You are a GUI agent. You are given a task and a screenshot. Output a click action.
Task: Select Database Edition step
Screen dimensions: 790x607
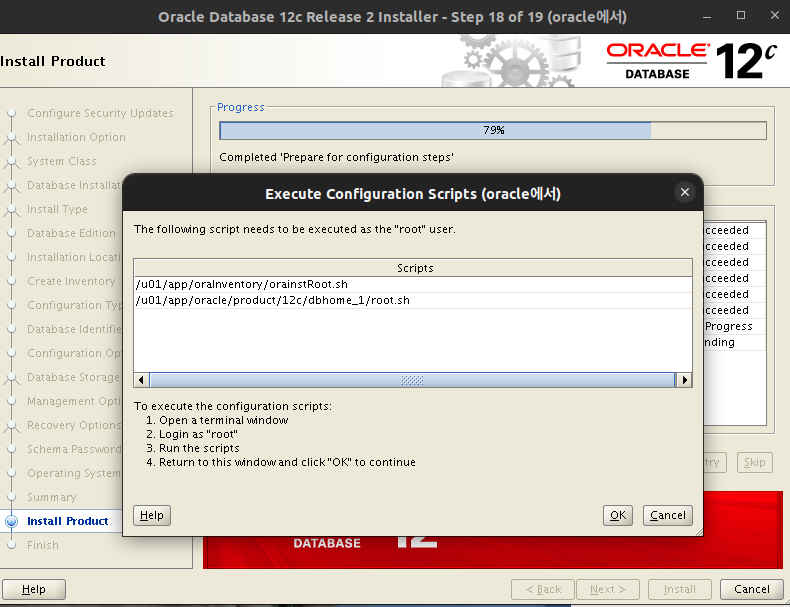coord(71,233)
